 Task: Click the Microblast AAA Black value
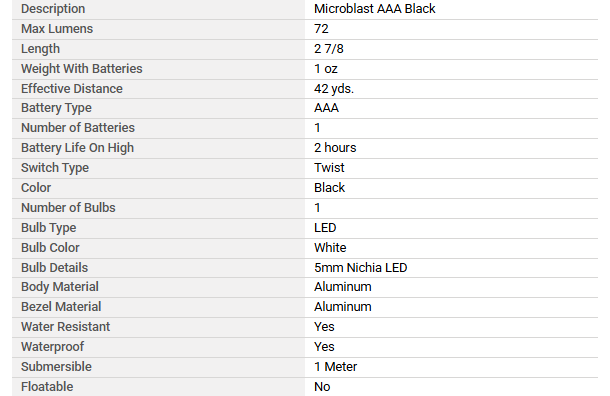[x=375, y=9]
